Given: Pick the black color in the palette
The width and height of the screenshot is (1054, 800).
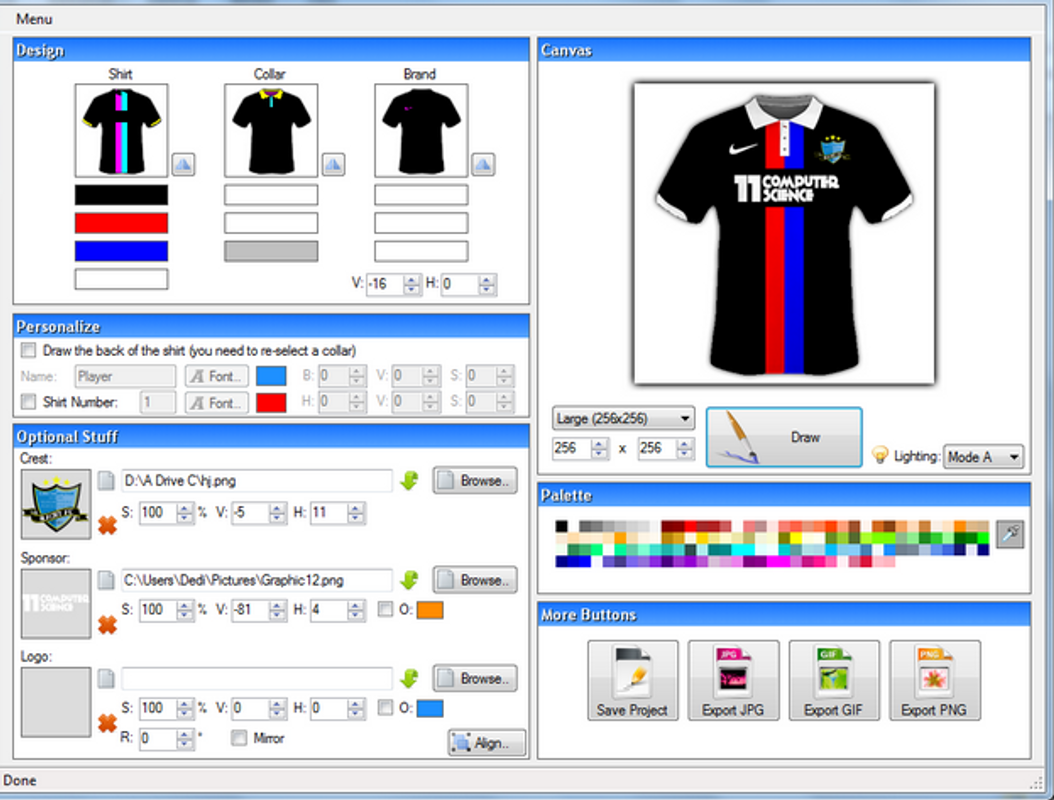Looking at the screenshot, I should (562, 526).
